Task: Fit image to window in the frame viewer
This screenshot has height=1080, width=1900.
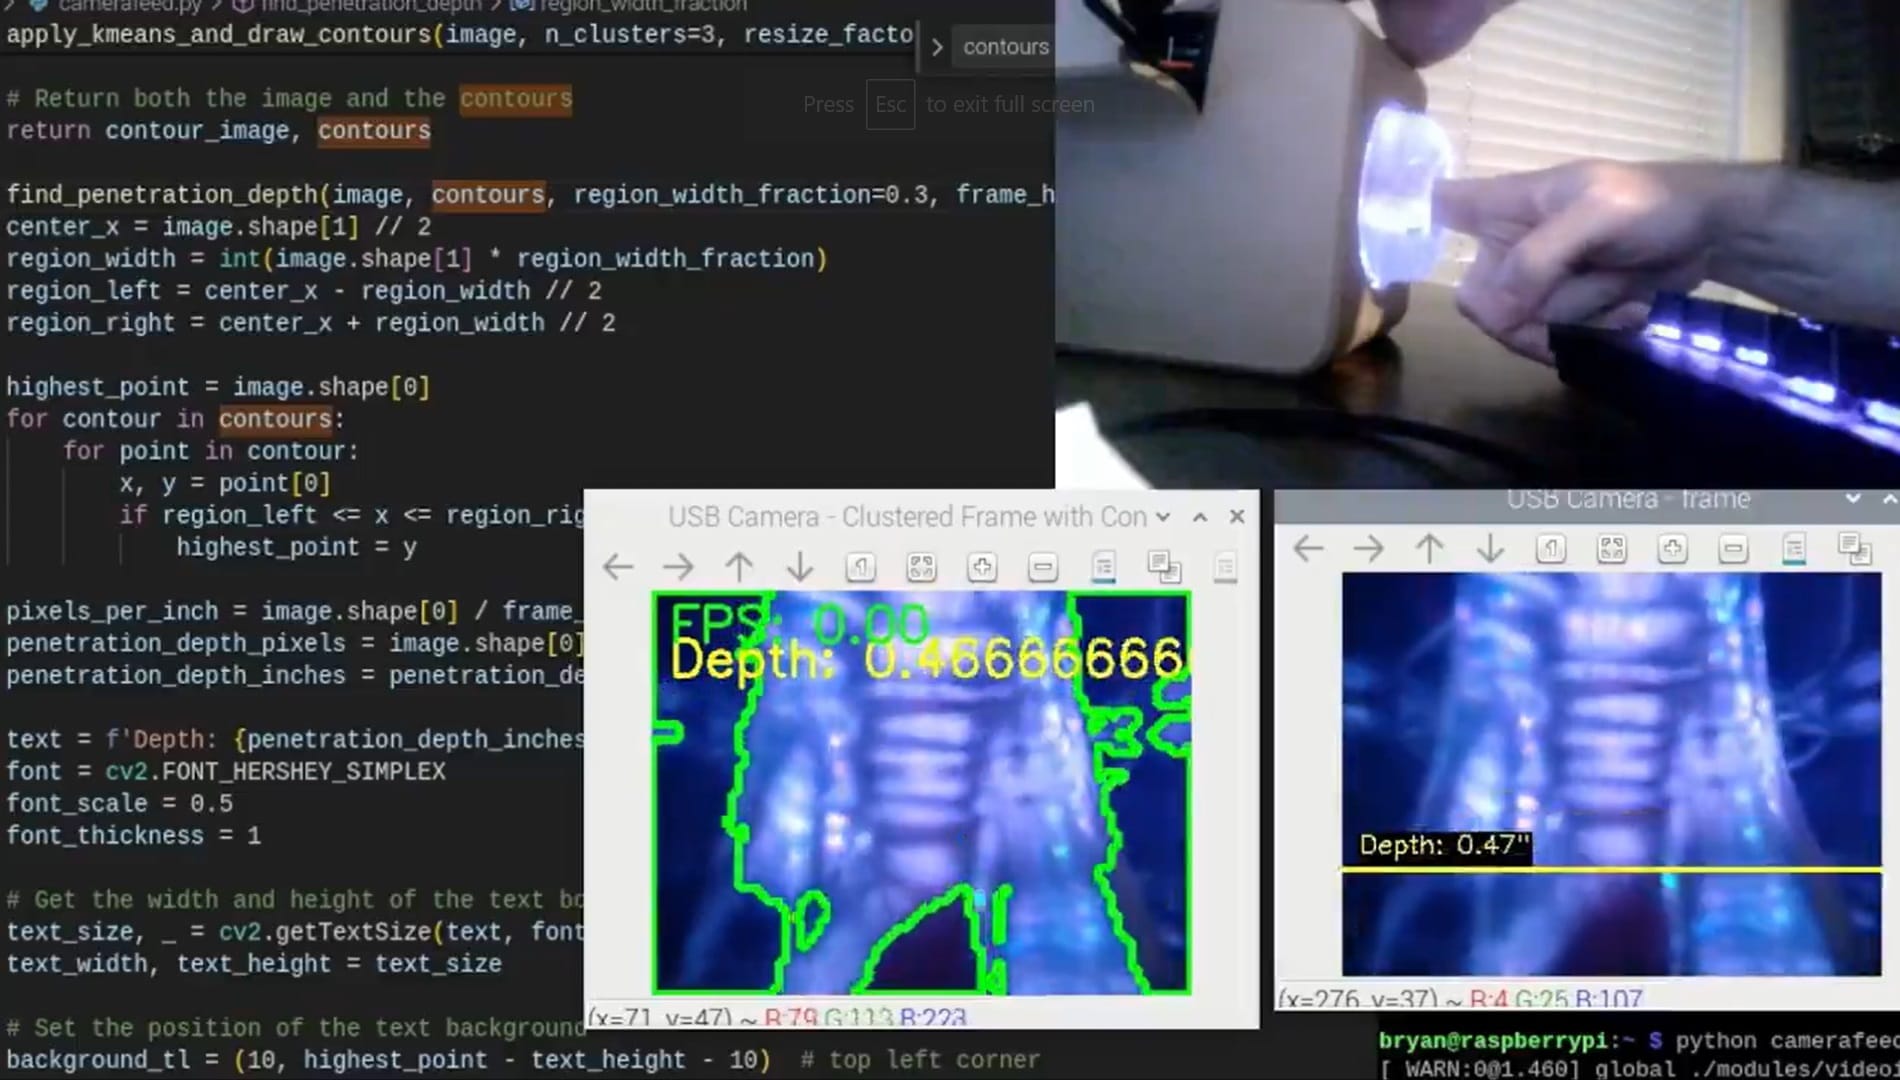Action: (1612, 549)
